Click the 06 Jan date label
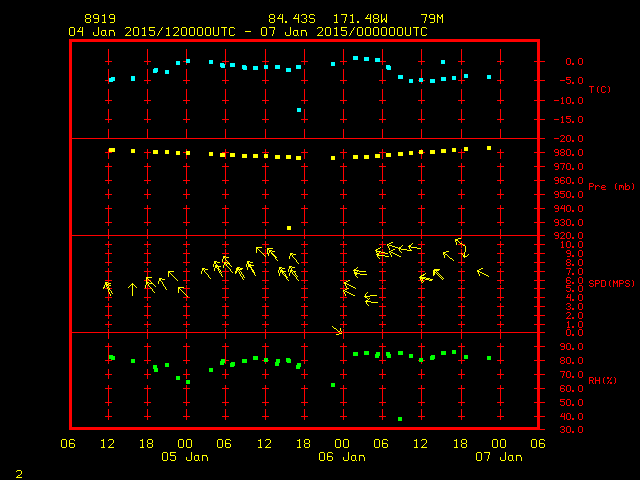Viewport: 640px width, 480px height. (341, 457)
